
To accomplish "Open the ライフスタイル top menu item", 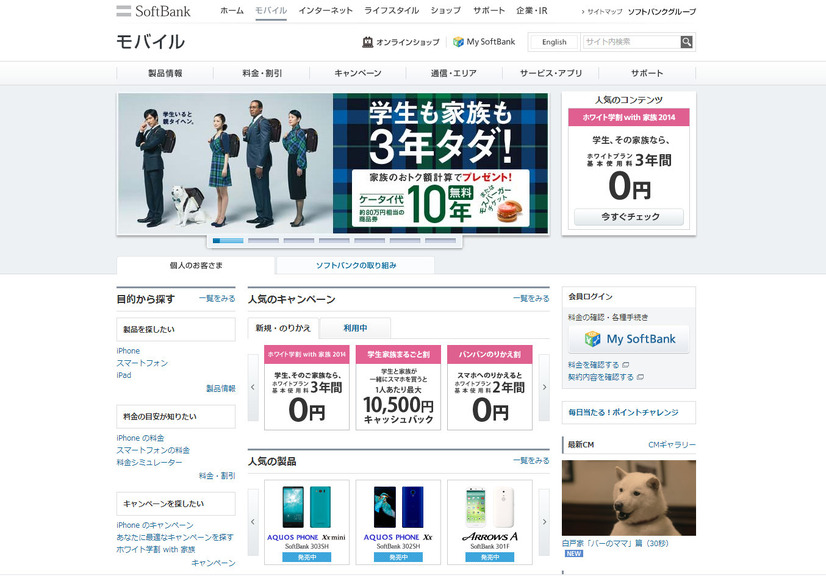I will click(391, 11).
